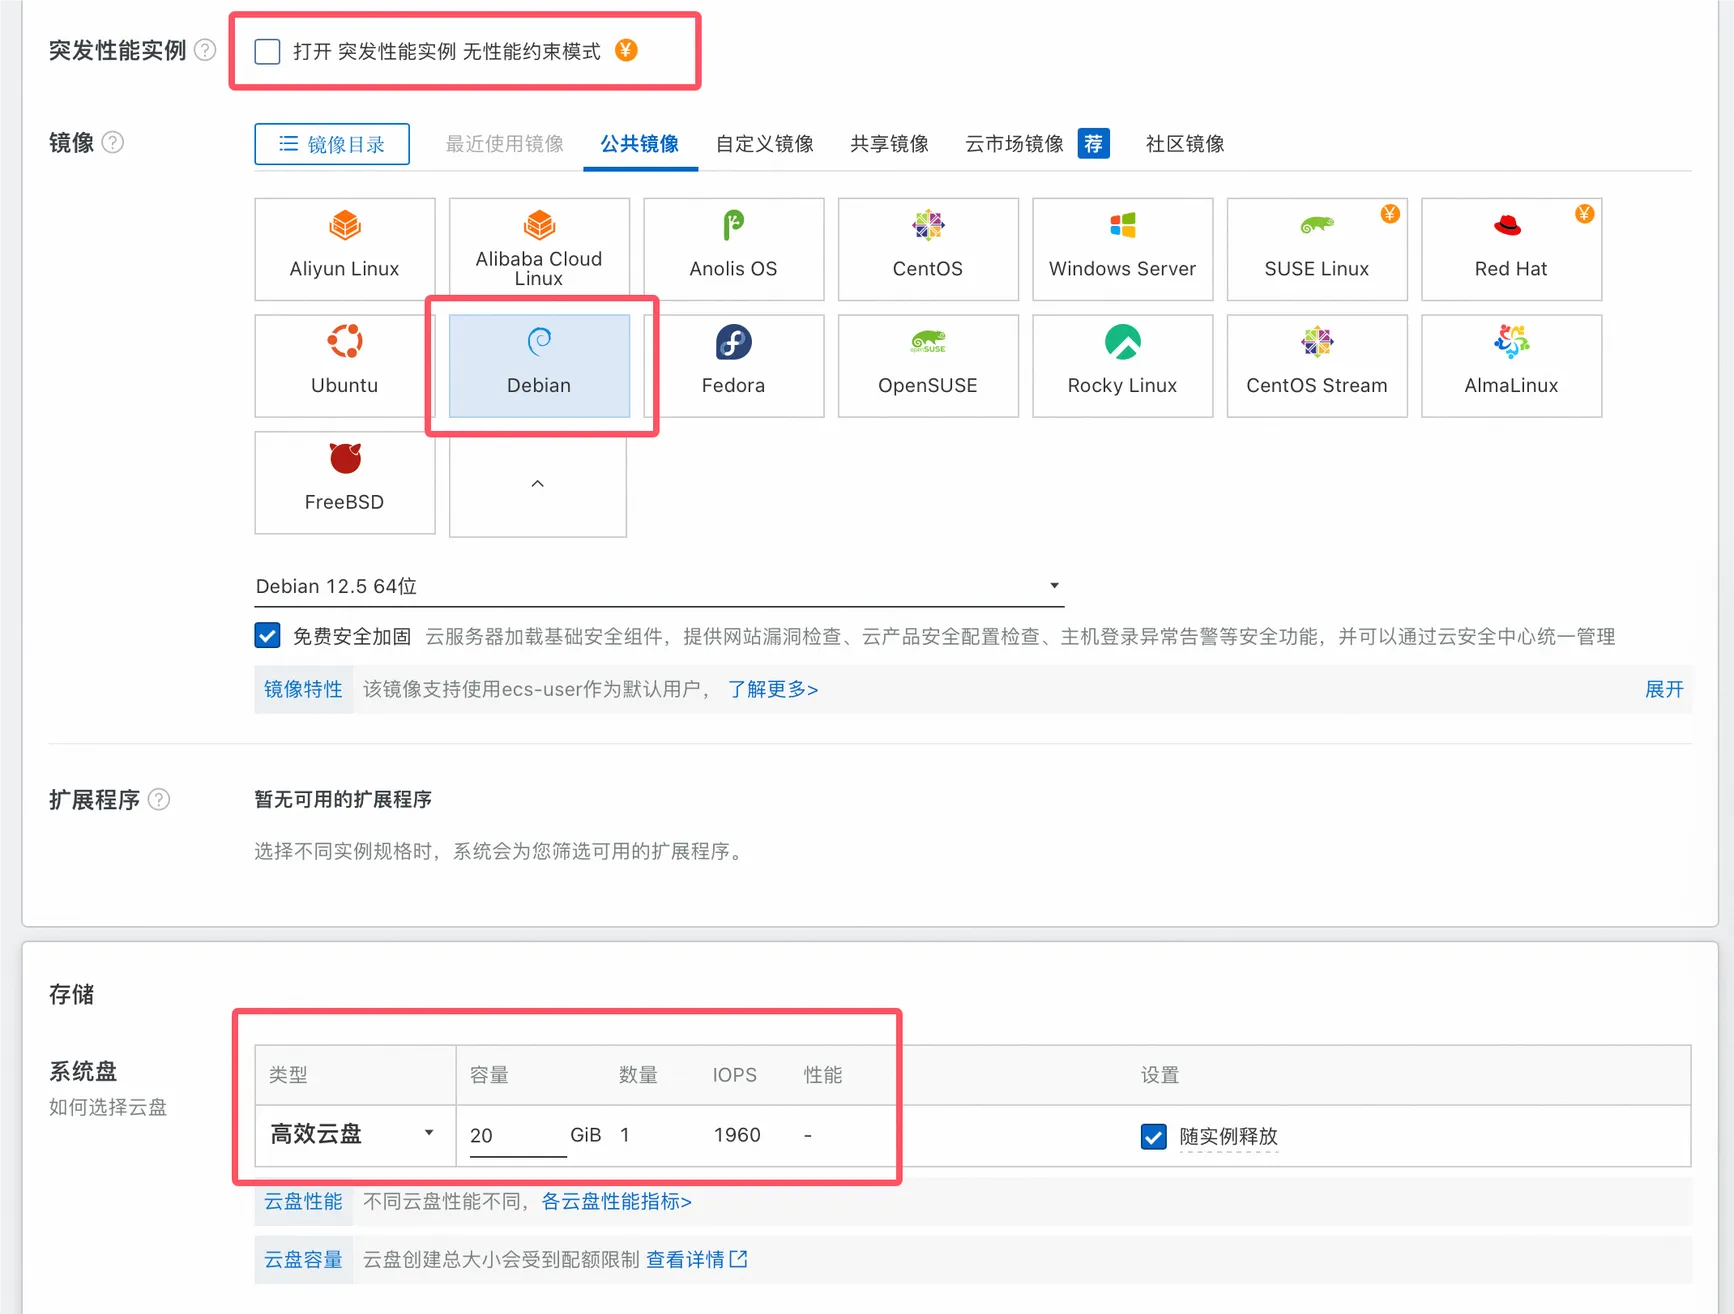Open the 查看详情 quota link
Viewport: 1734px width, 1314px height.
(696, 1259)
